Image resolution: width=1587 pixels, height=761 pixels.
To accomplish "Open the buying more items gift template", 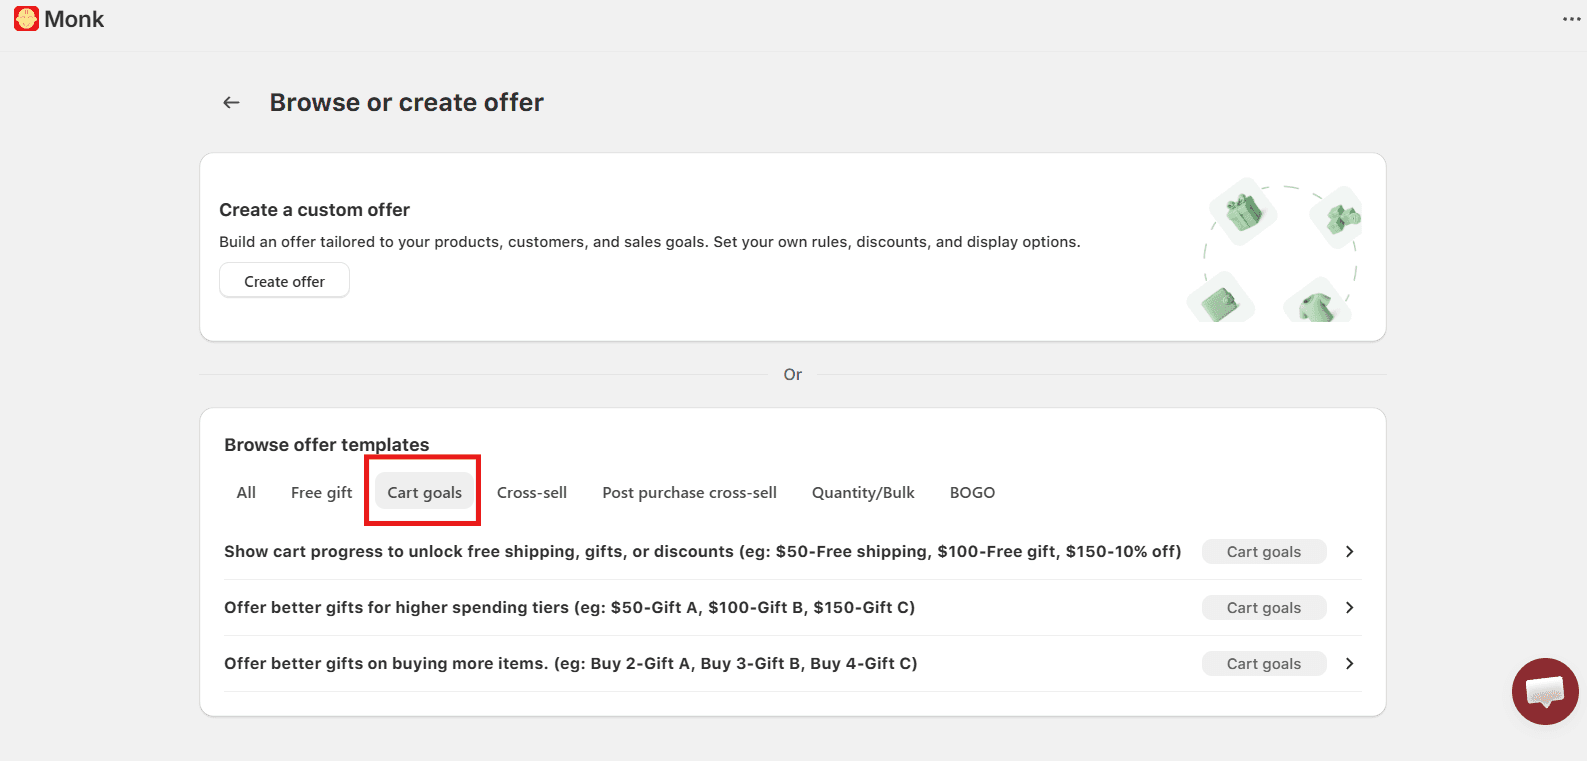I will tap(792, 664).
